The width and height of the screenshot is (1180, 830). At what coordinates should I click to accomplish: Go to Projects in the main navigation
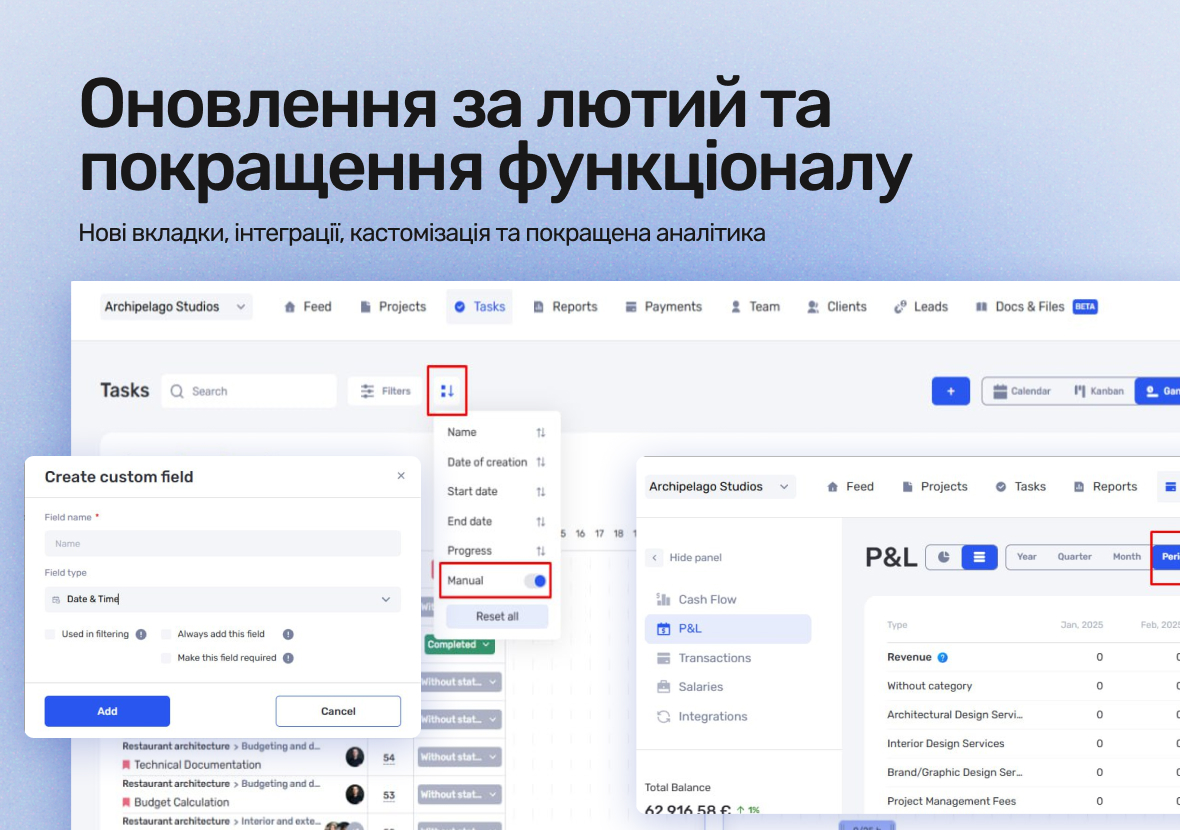(393, 307)
